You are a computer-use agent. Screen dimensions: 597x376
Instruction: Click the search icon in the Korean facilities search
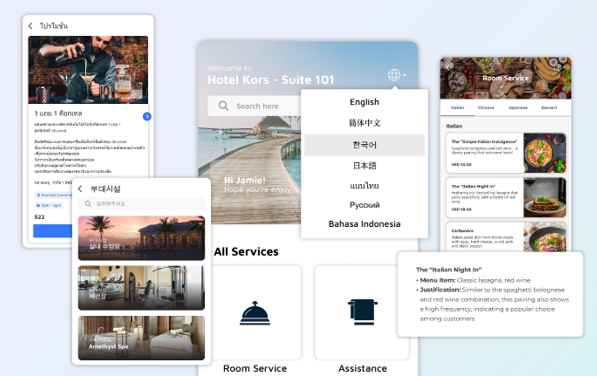(x=88, y=204)
